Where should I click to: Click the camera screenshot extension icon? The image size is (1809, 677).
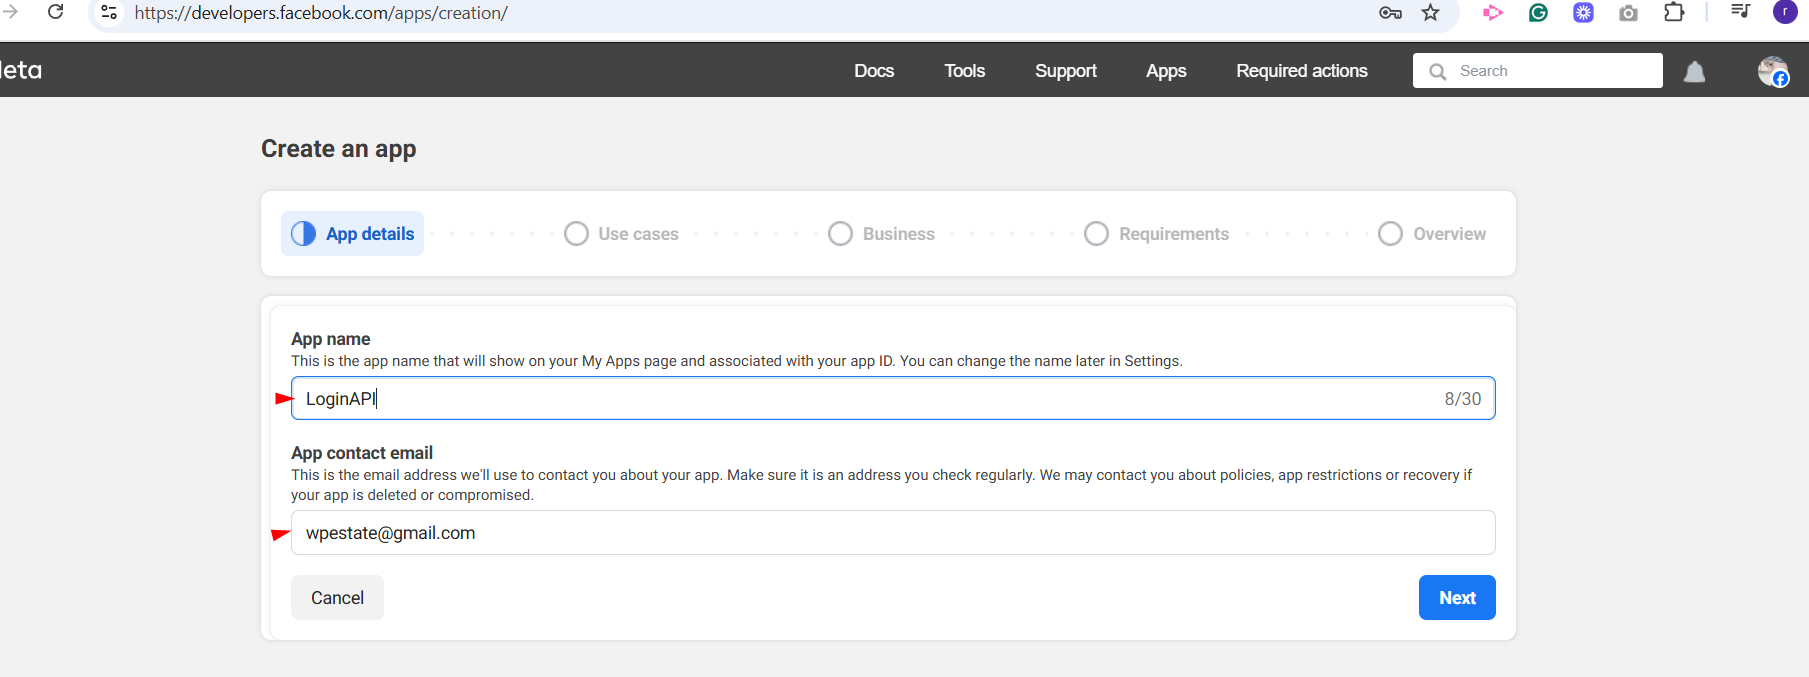pos(1628,13)
